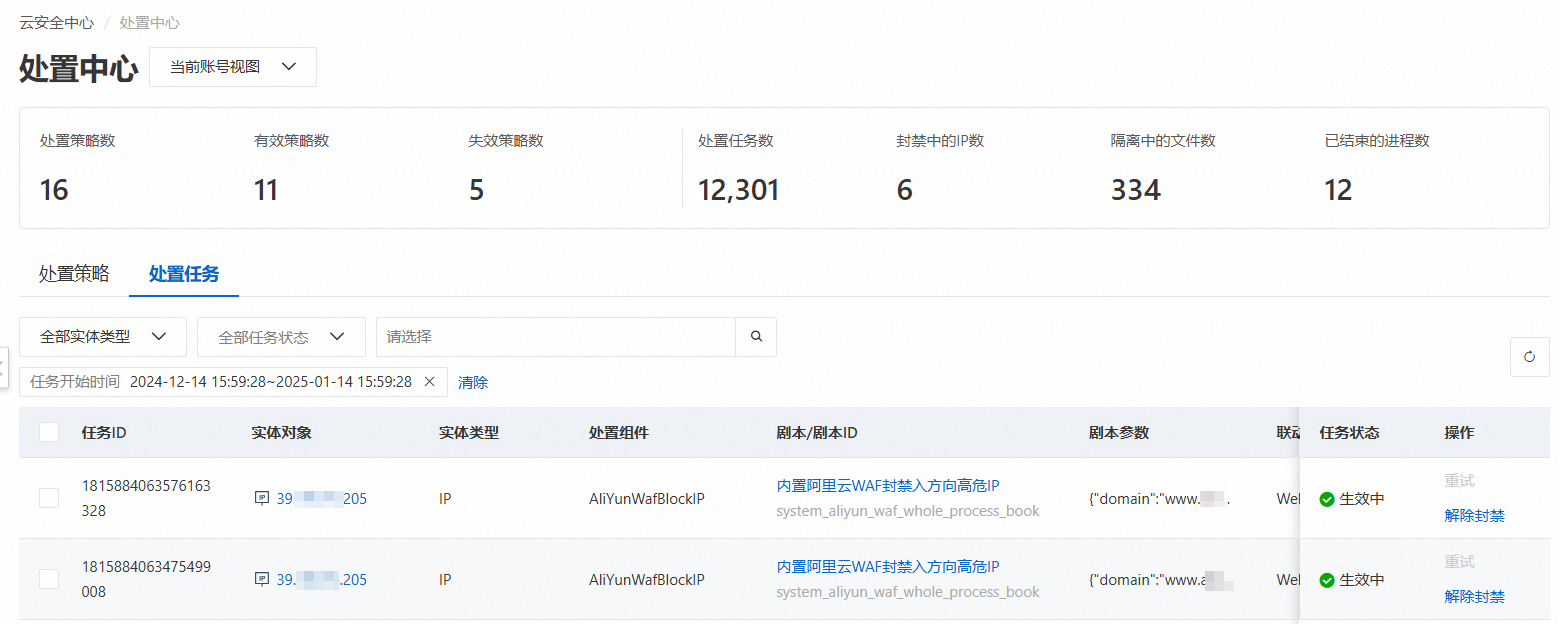Click task ID 1815884063475499008
1560x624 pixels.
coord(146,579)
